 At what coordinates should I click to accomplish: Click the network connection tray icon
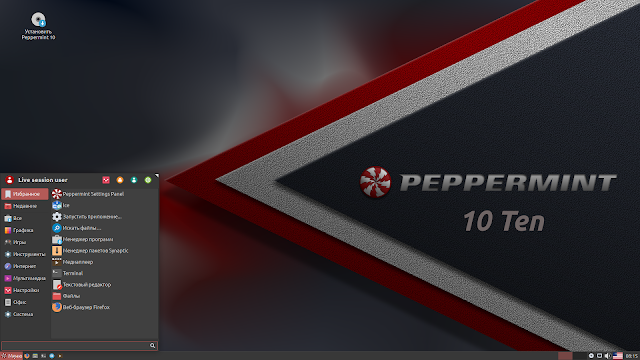click(x=599, y=356)
